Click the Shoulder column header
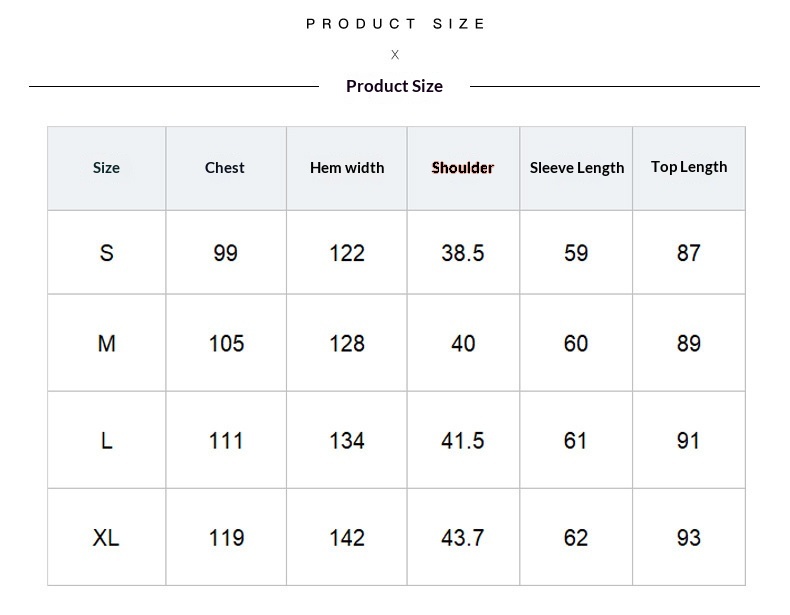This screenshot has height=615, width=790. (x=463, y=168)
